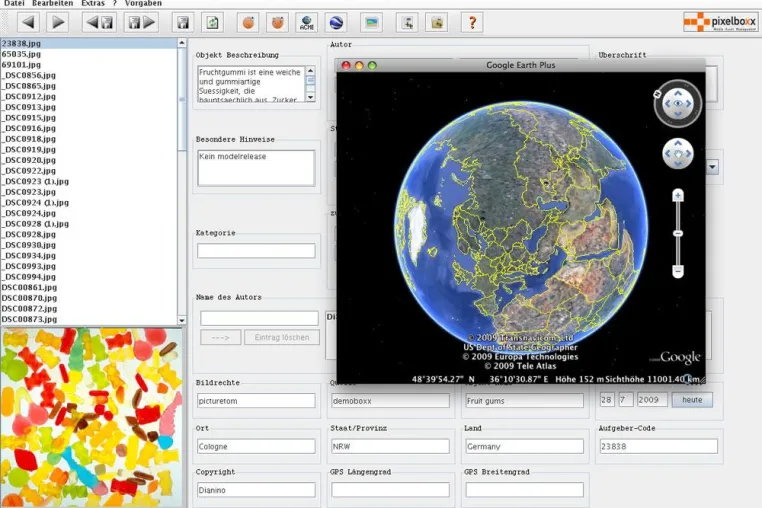Click the pixelboxx logo
This screenshot has height=508, width=762.
pyautogui.click(x=720, y=22)
